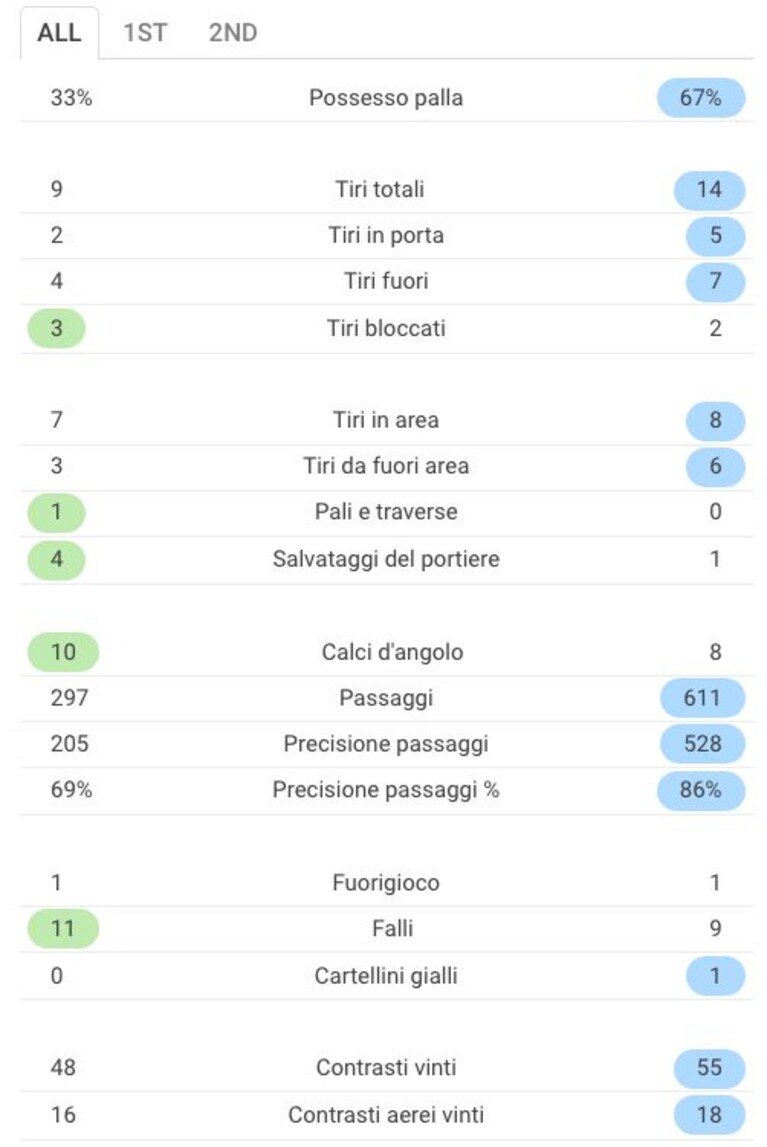Click the green 4 Salvataggi del portiere badge

[x=56, y=560]
